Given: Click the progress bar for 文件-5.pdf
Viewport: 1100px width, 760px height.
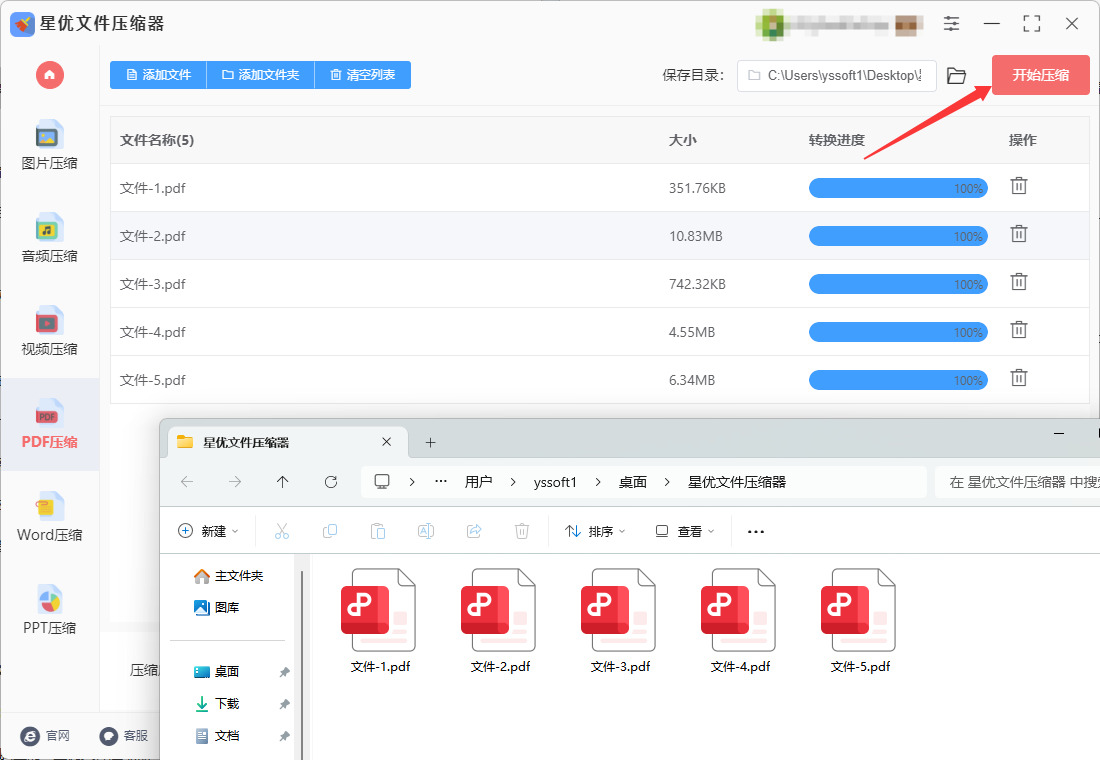Looking at the screenshot, I should tap(898, 380).
